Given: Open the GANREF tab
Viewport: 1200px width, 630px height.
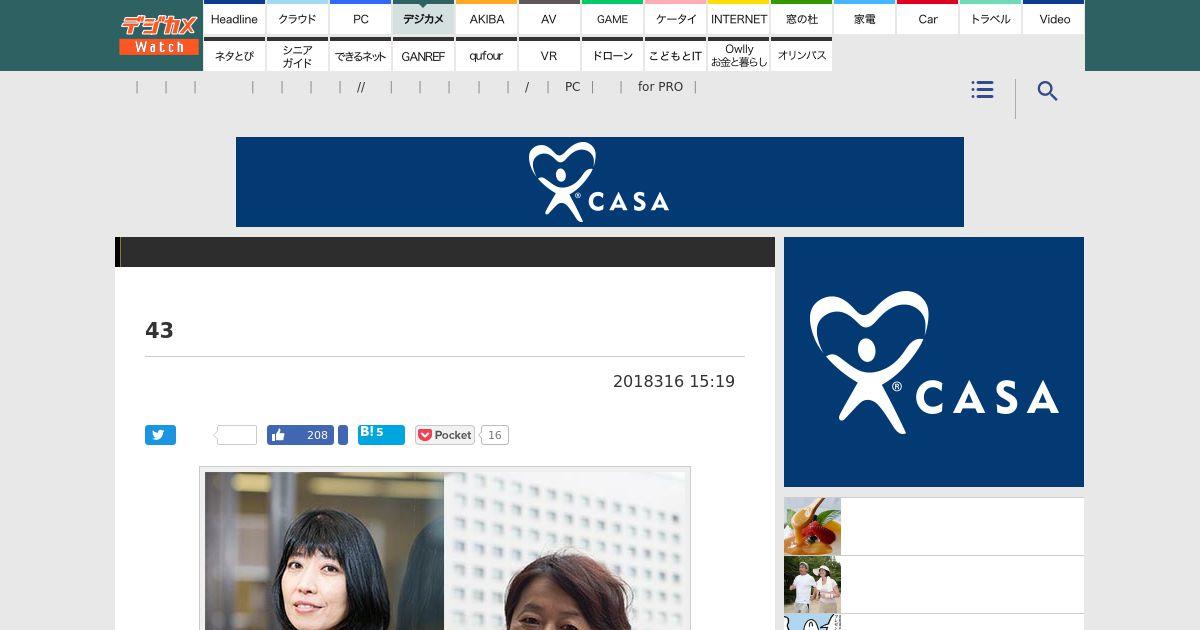Looking at the screenshot, I should point(423,55).
